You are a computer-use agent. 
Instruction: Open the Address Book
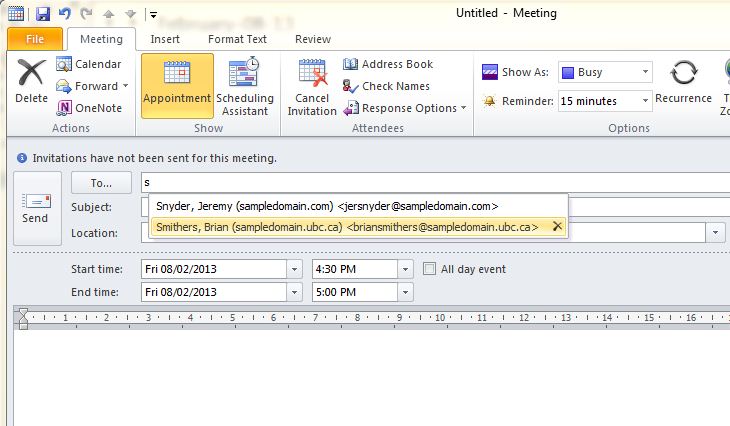click(x=388, y=64)
